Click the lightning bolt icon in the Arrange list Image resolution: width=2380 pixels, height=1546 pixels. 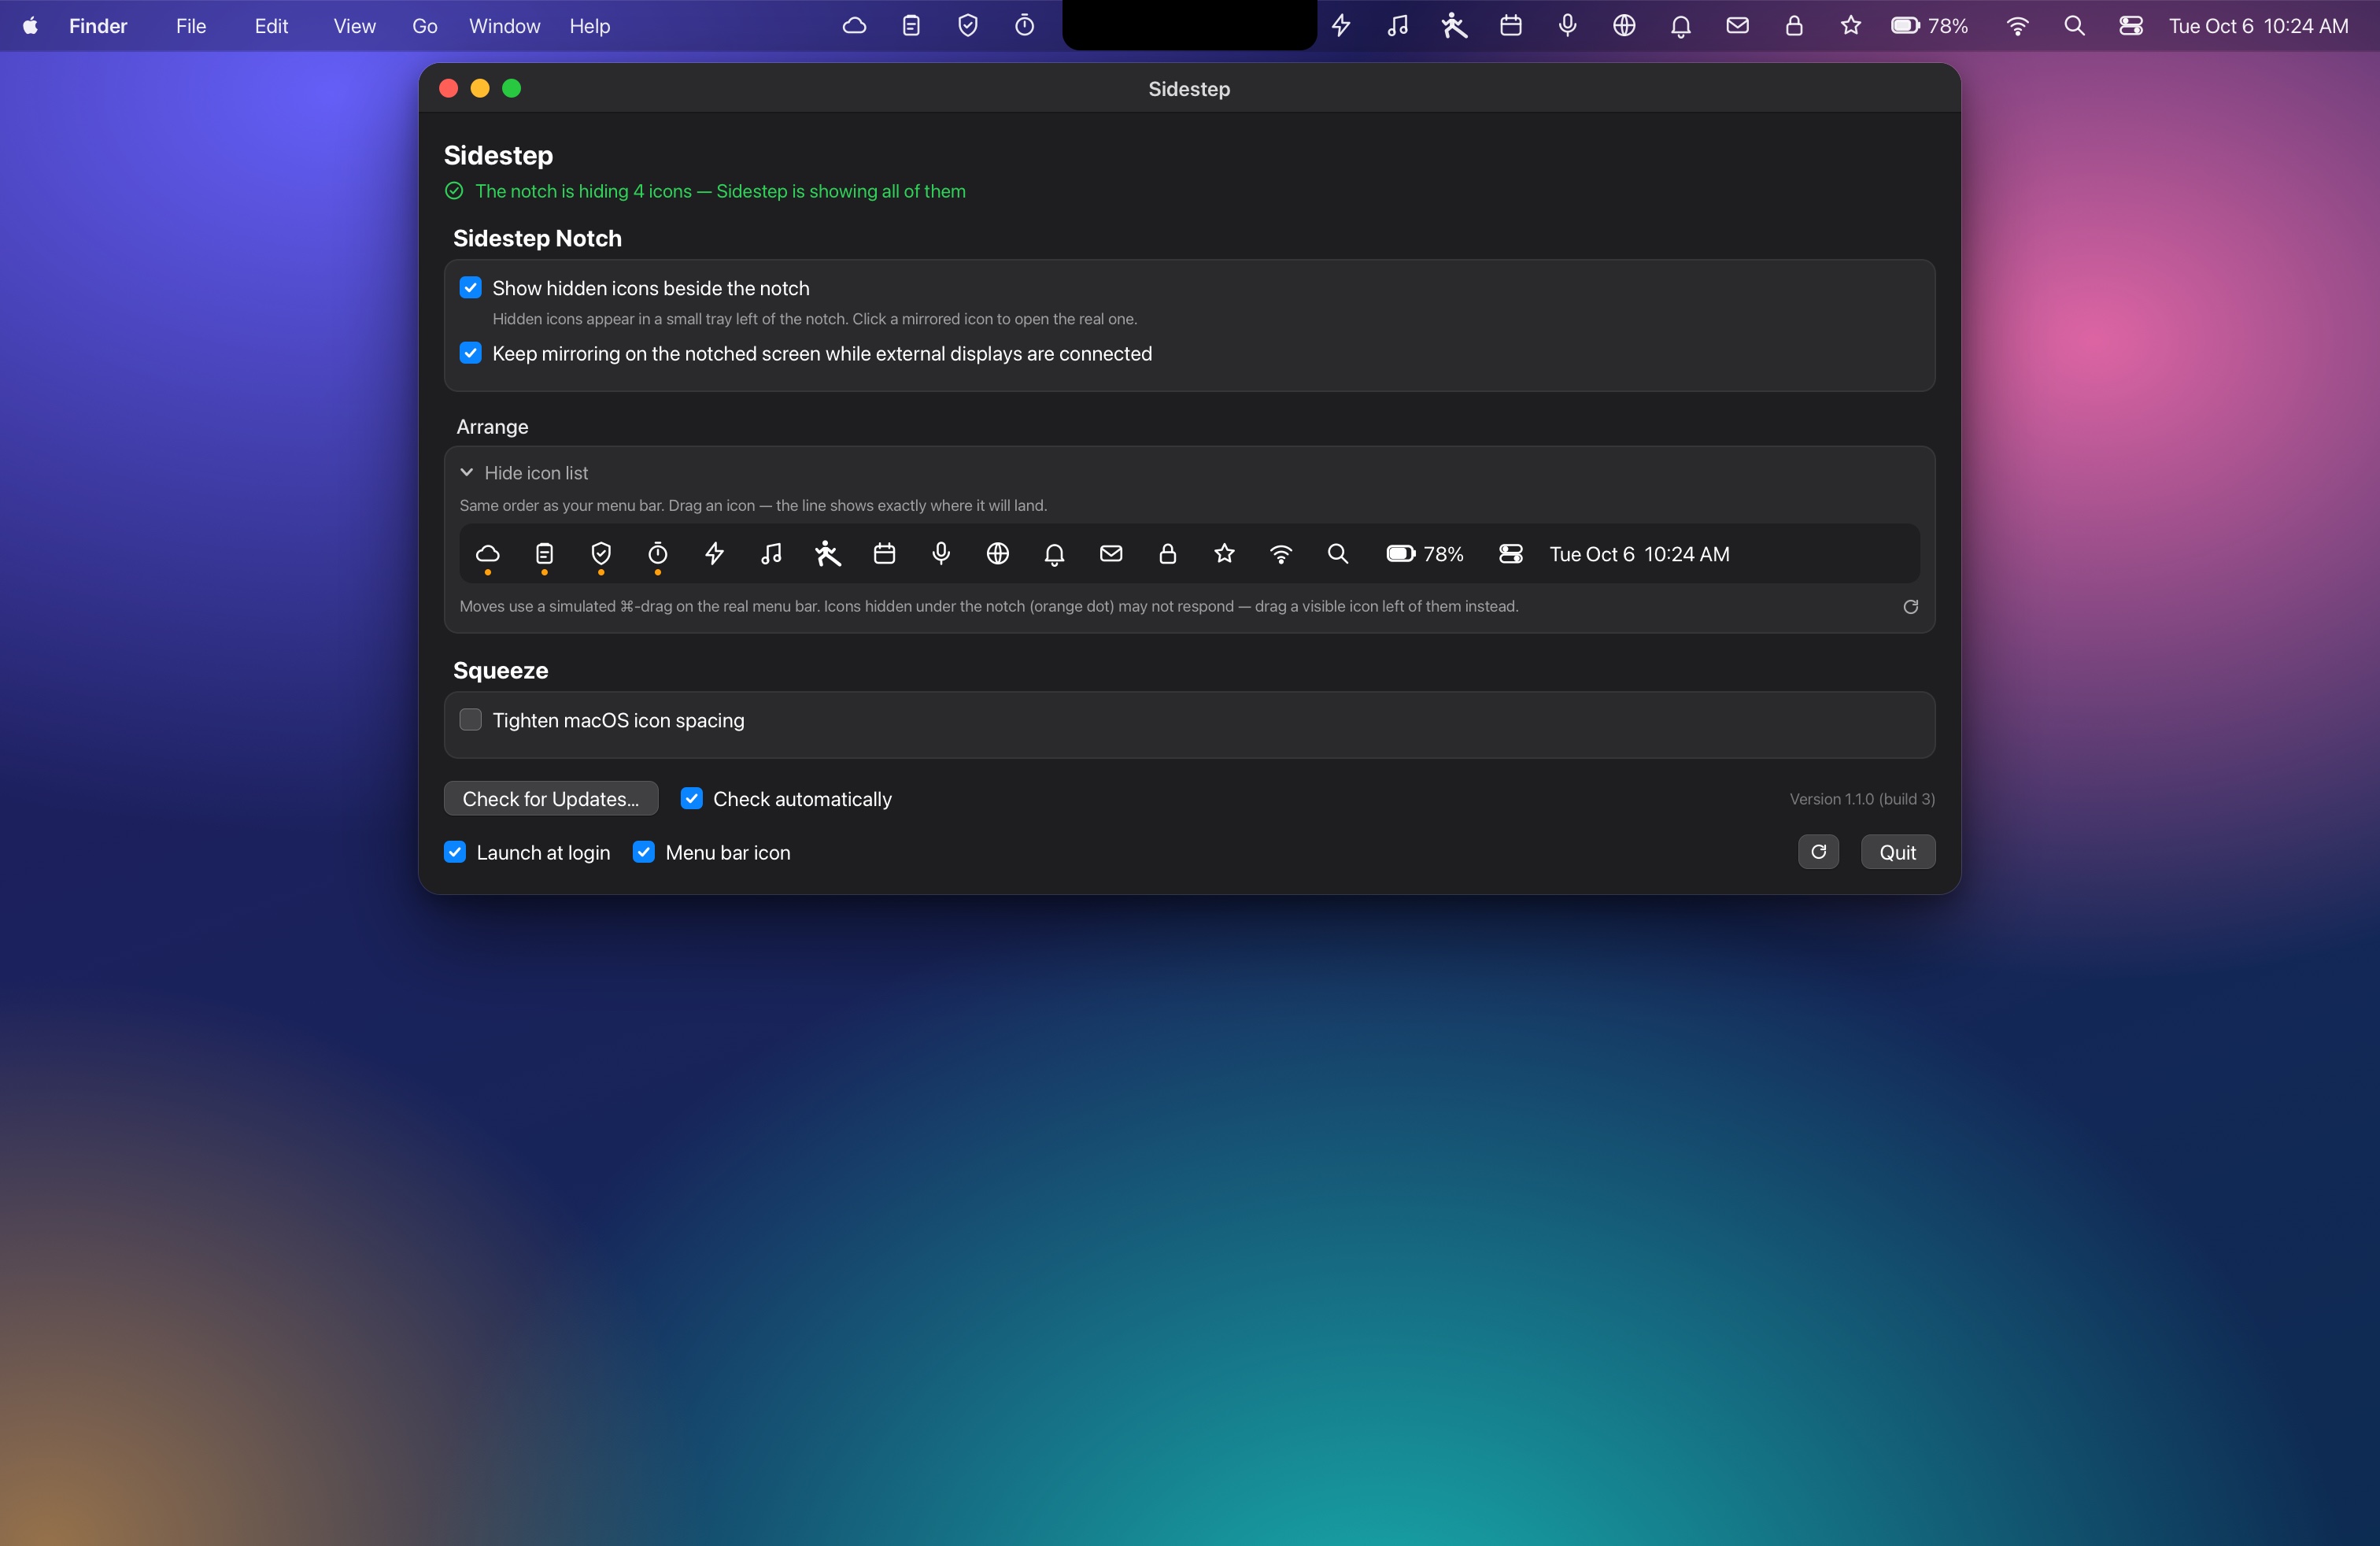714,554
